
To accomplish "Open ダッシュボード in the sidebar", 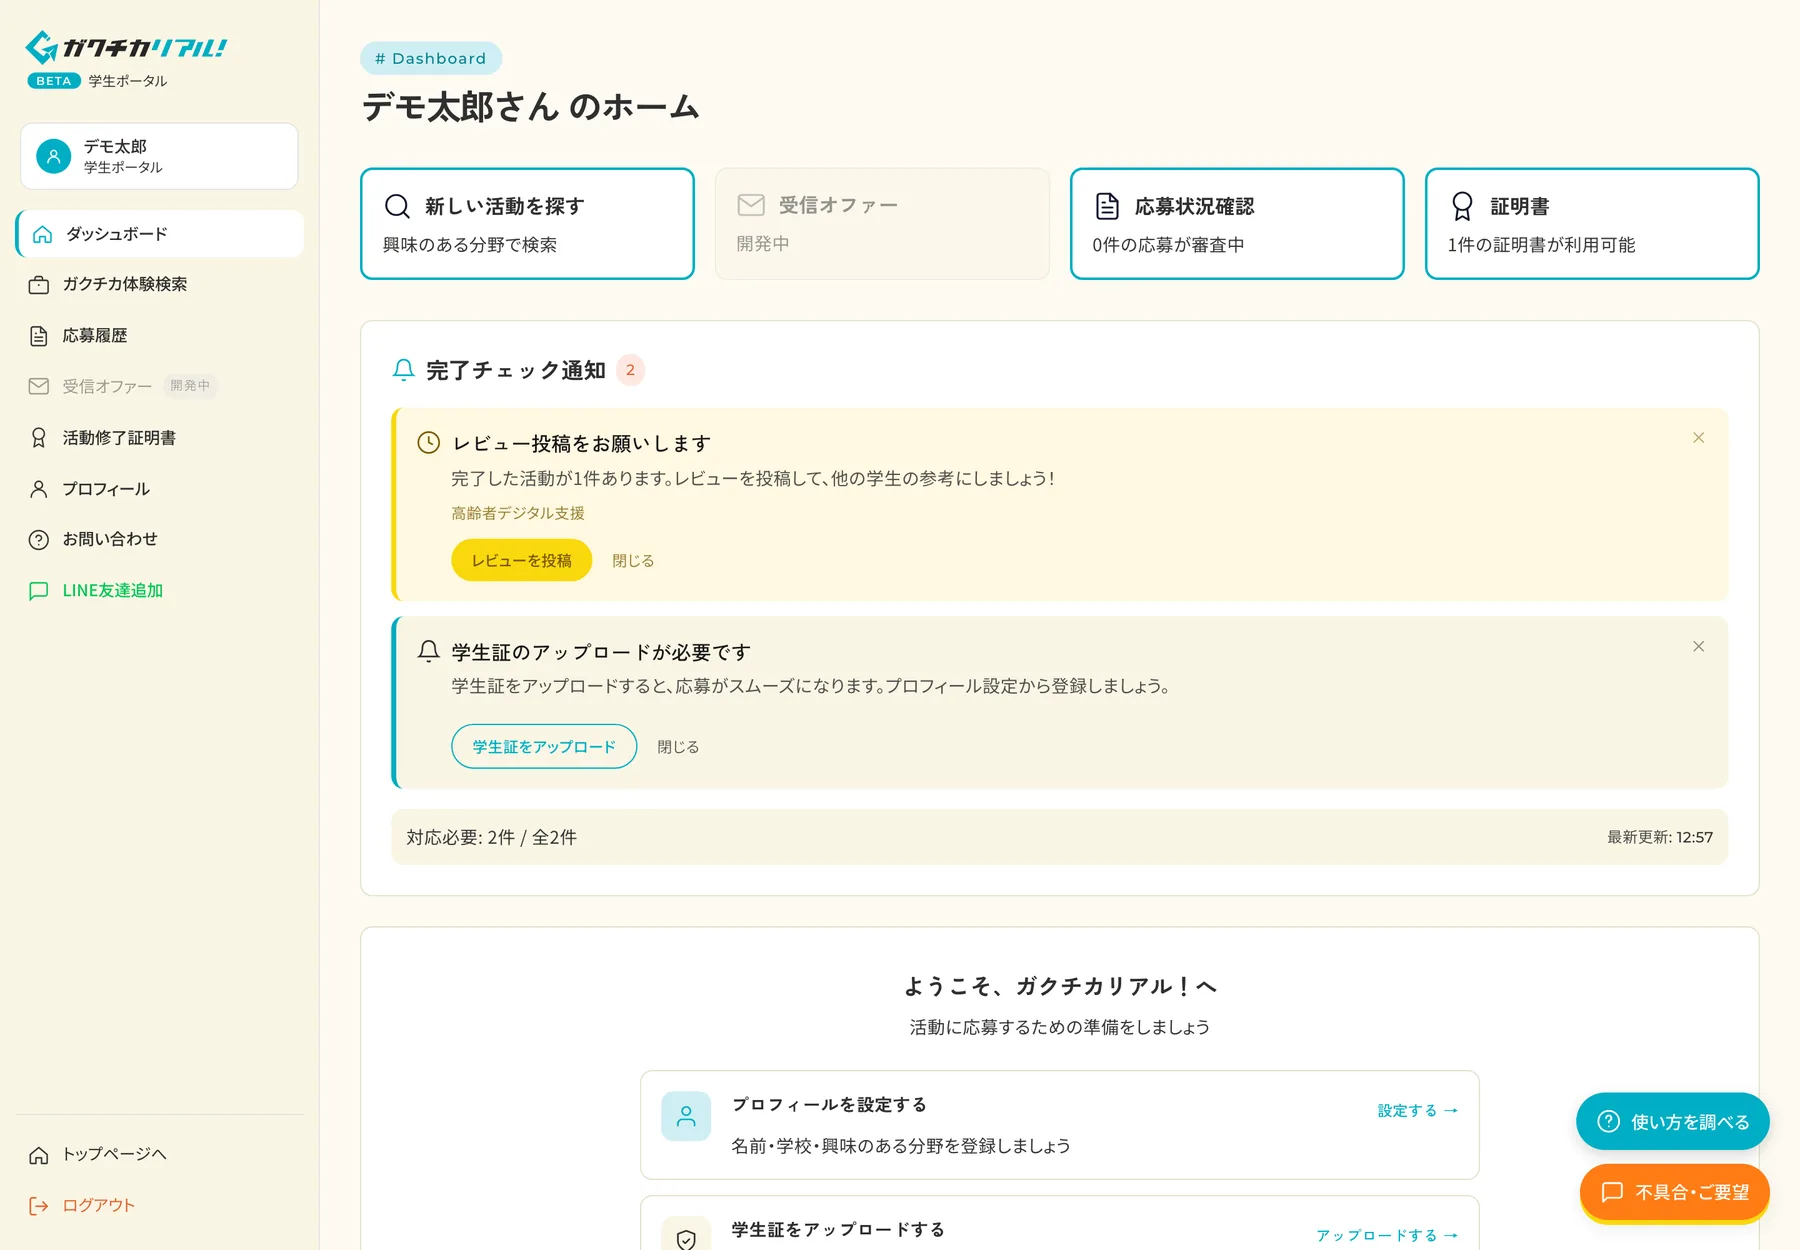I will point(160,234).
